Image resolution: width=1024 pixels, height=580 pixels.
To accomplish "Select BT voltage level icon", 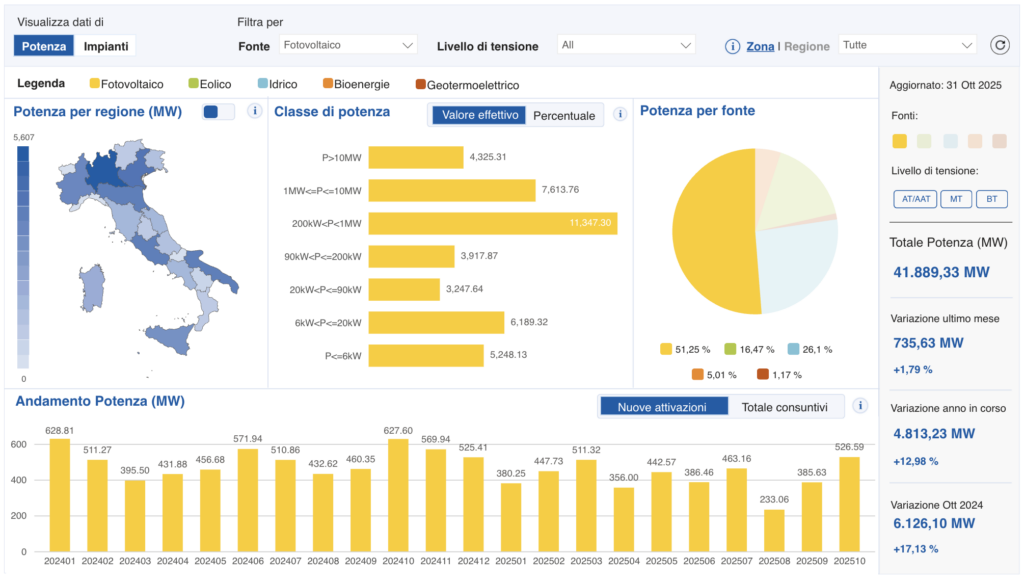I will pos(991,199).
